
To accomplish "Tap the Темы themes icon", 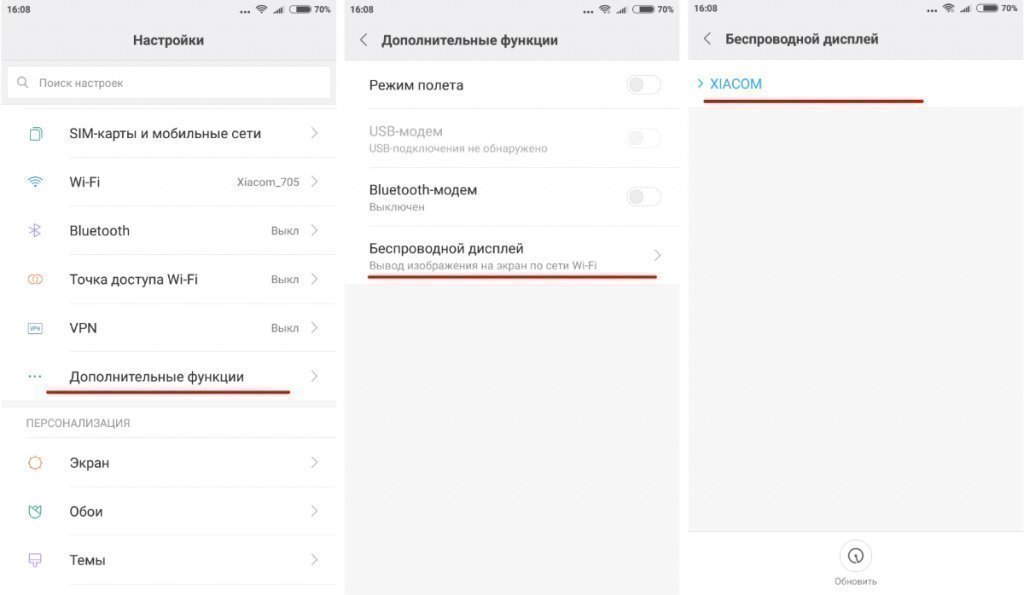I will (x=35, y=560).
